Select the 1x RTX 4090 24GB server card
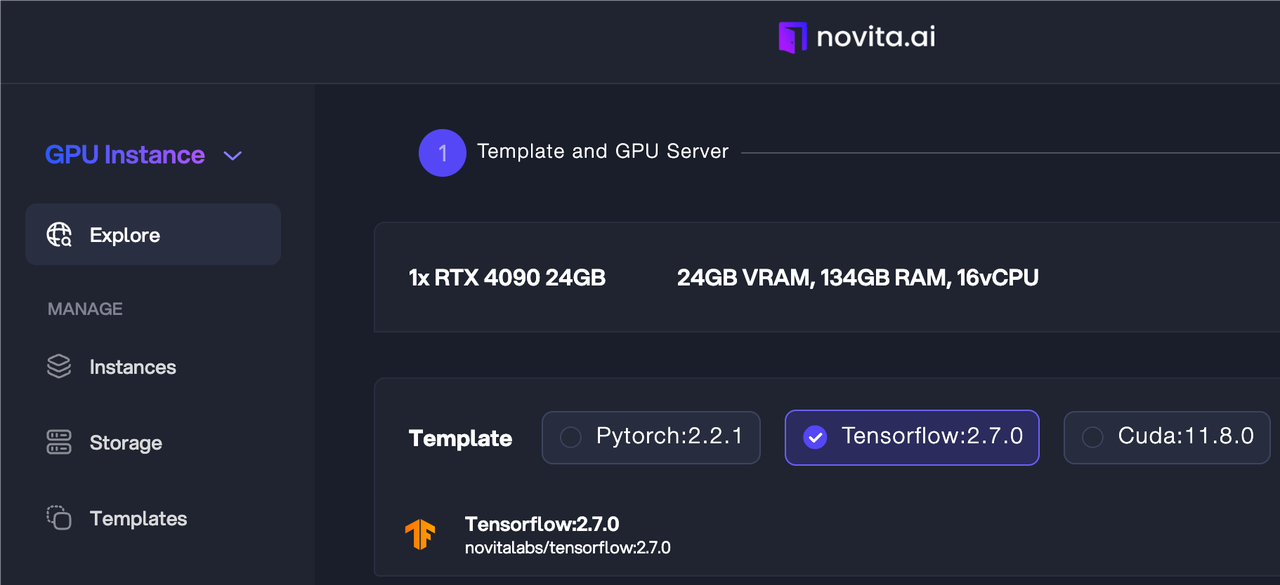1280x585 pixels. tap(507, 278)
